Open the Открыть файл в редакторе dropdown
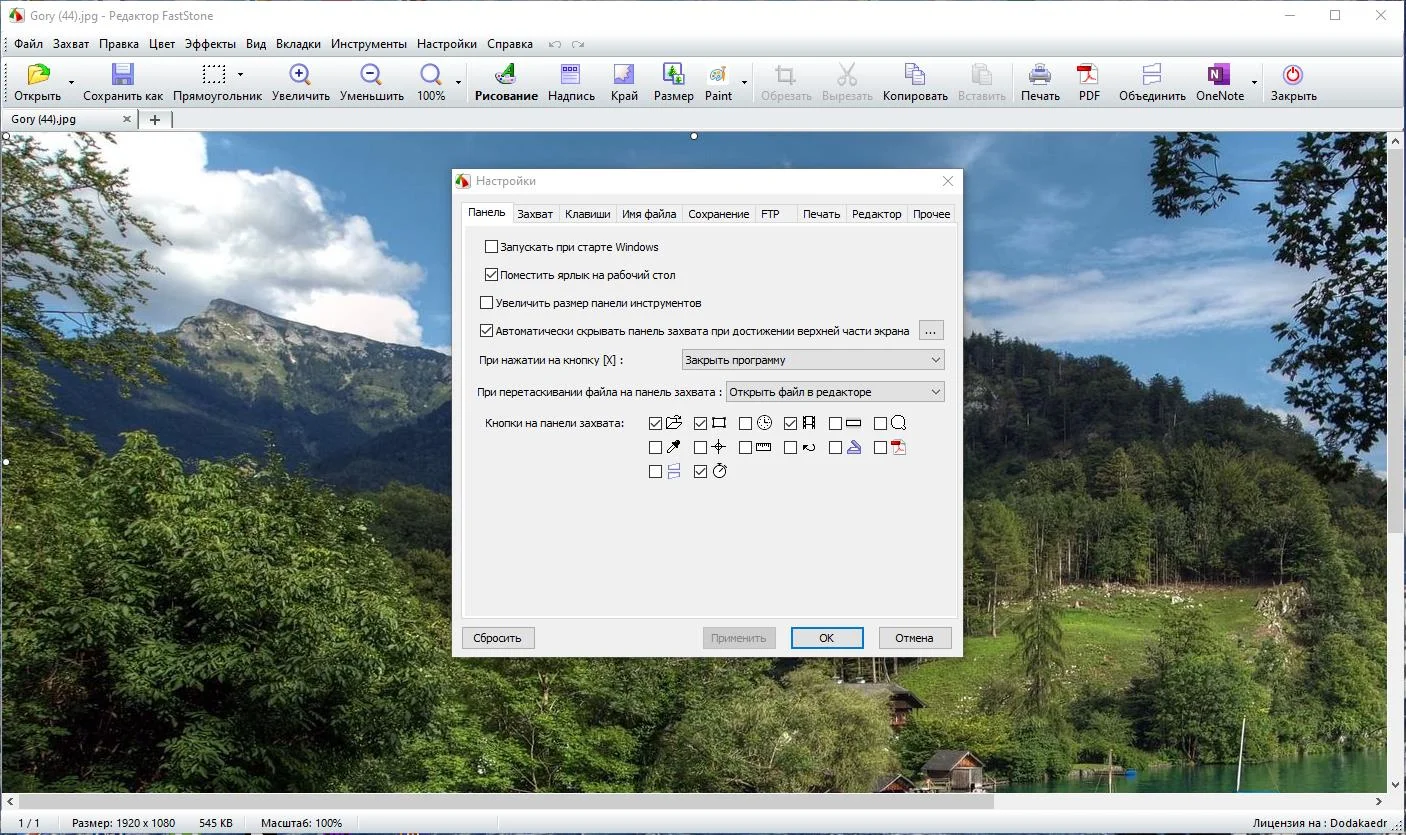Screen dimensions: 1406x835 [x=835, y=392]
